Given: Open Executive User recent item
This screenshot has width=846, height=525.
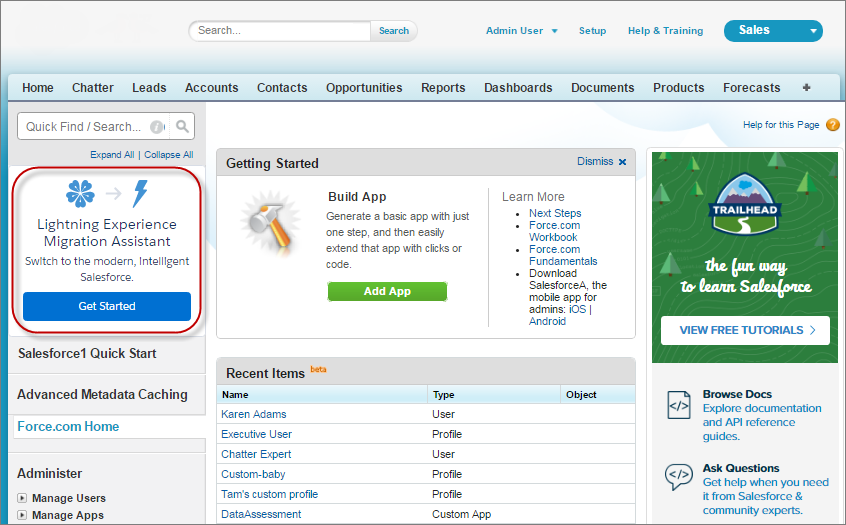Looking at the screenshot, I should point(256,434).
